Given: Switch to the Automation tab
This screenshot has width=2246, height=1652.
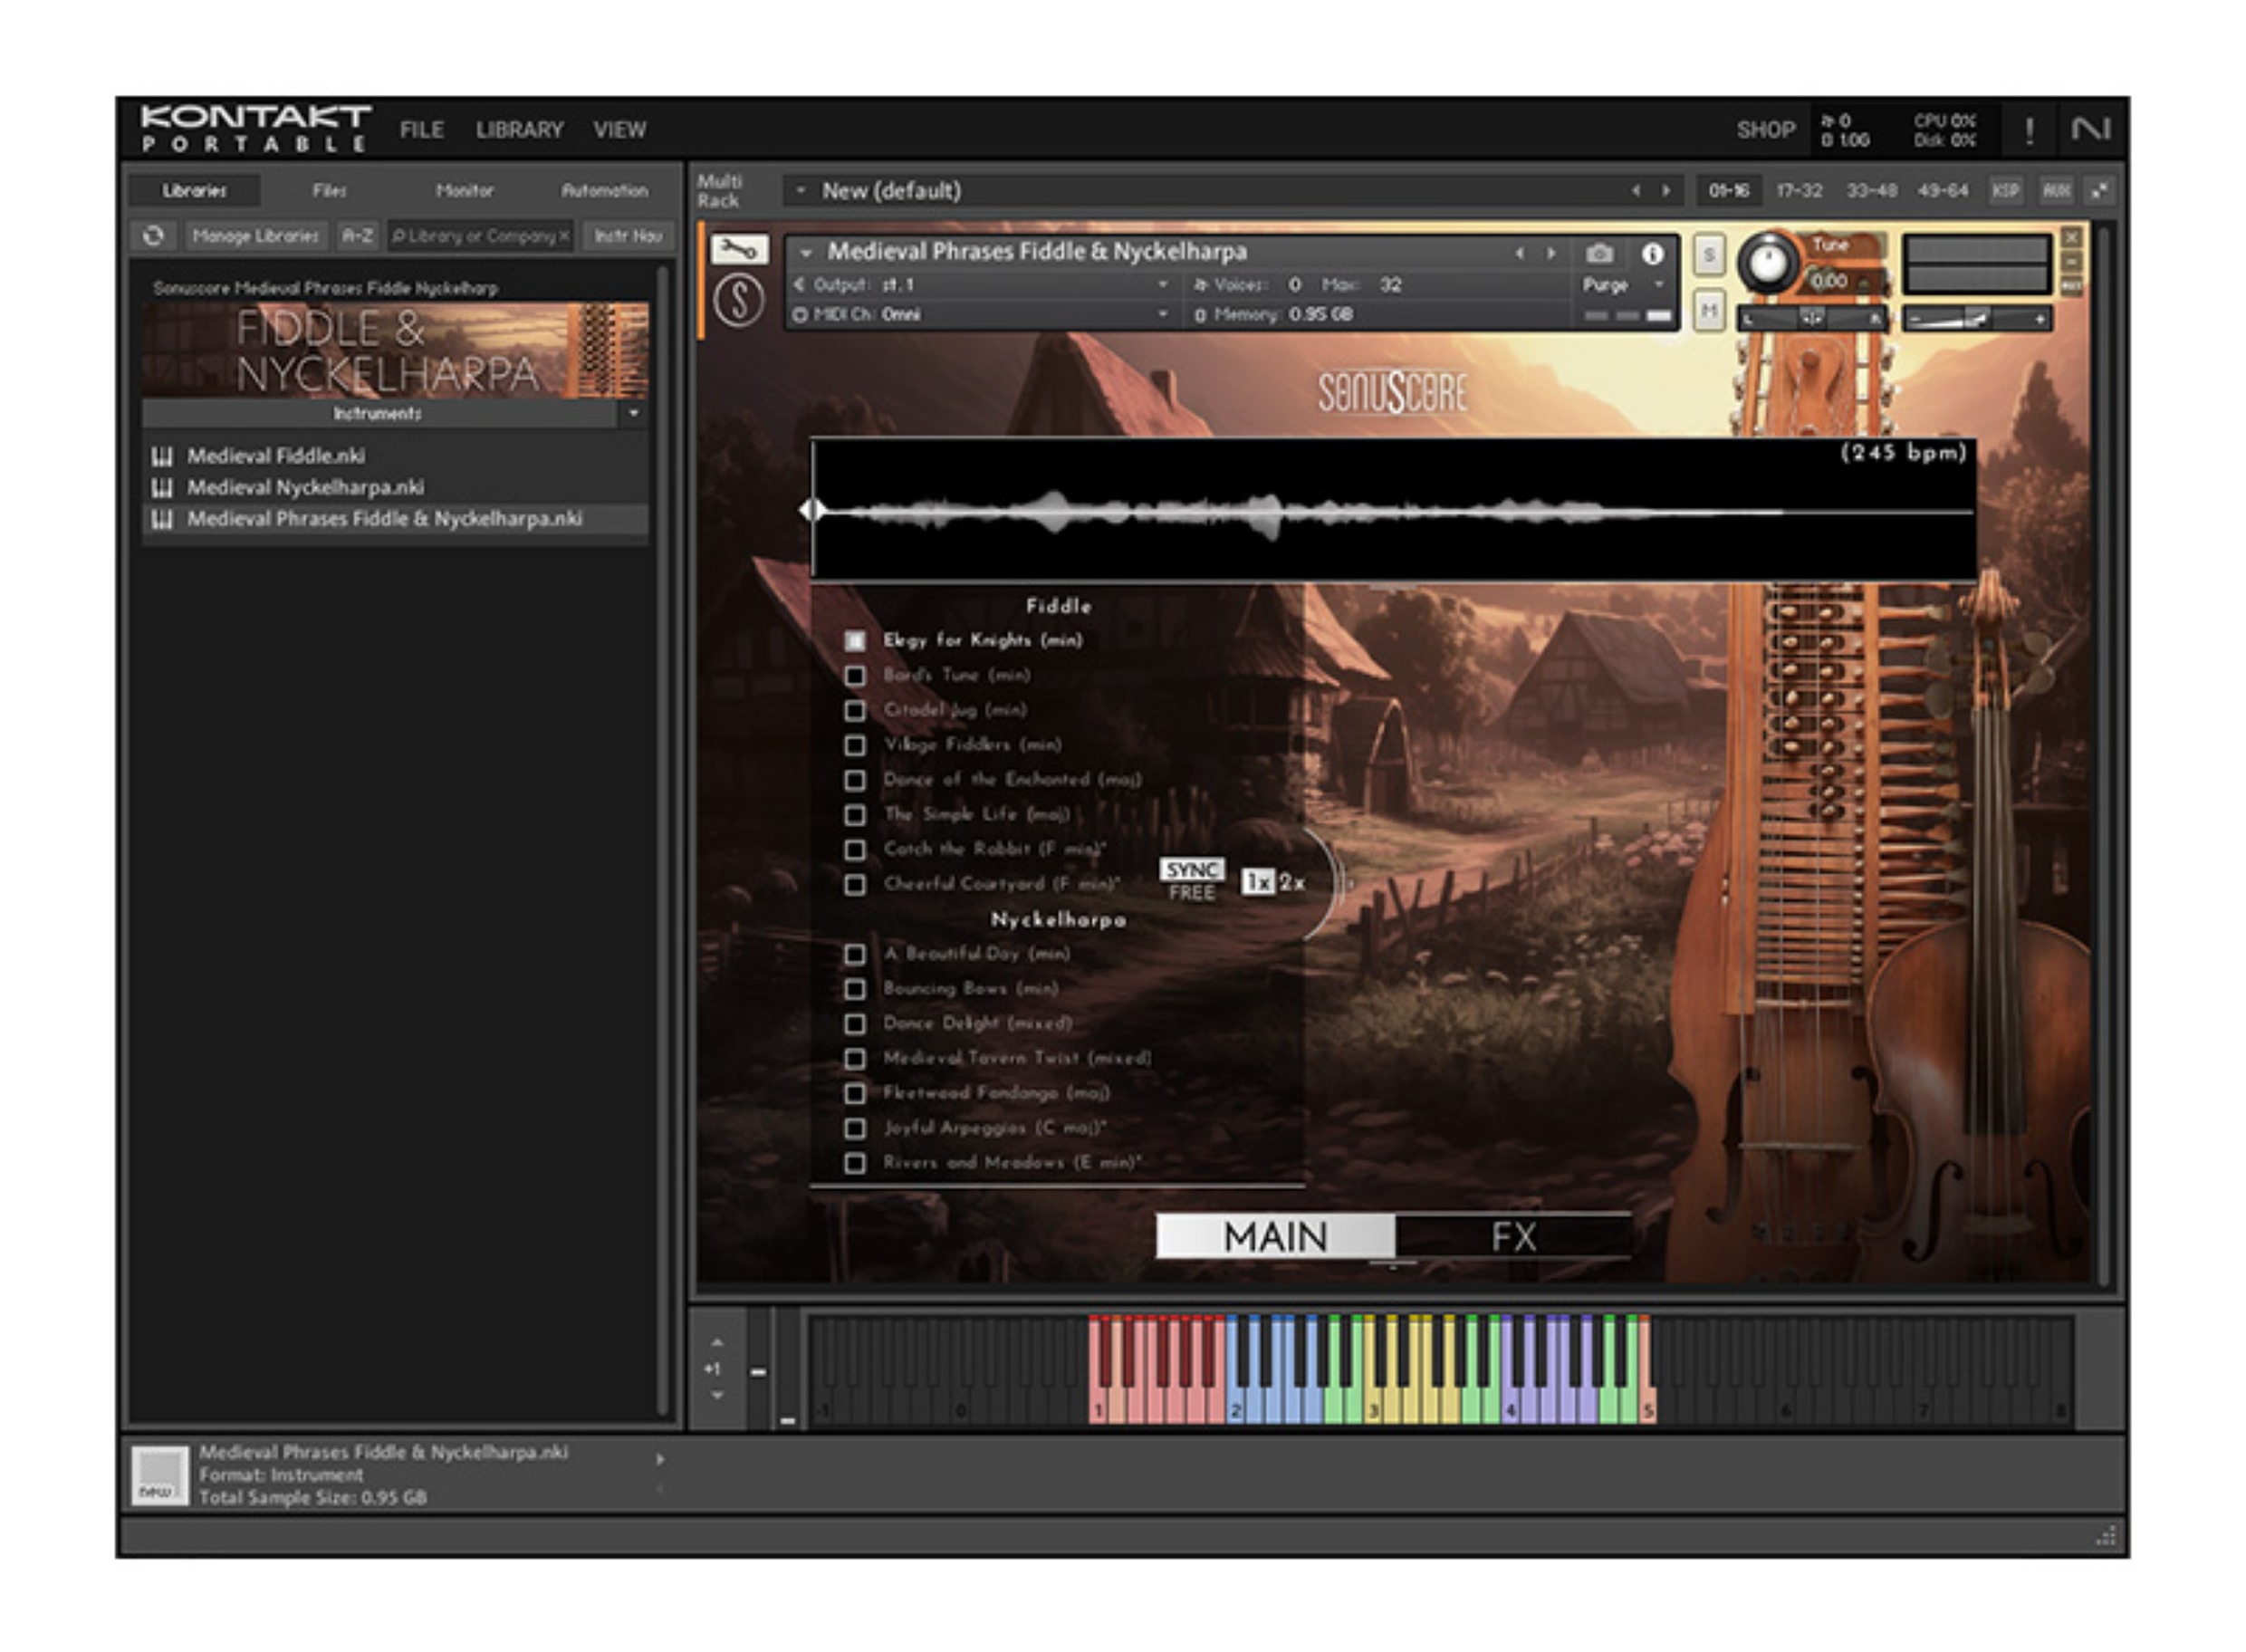Looking at the screenshot, I should (604, 190).
